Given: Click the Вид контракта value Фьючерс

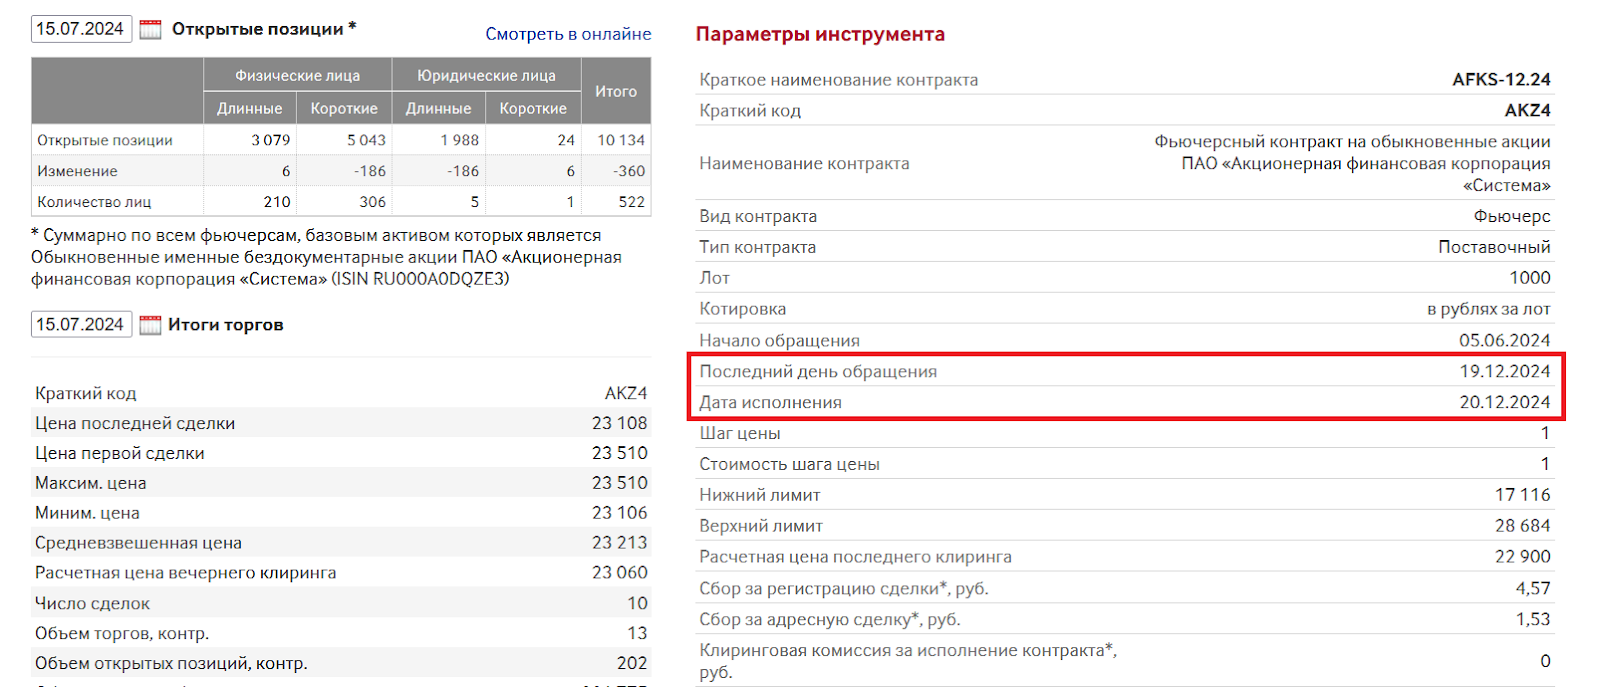Looking at the screenshot, I should tap(1512, 216).
